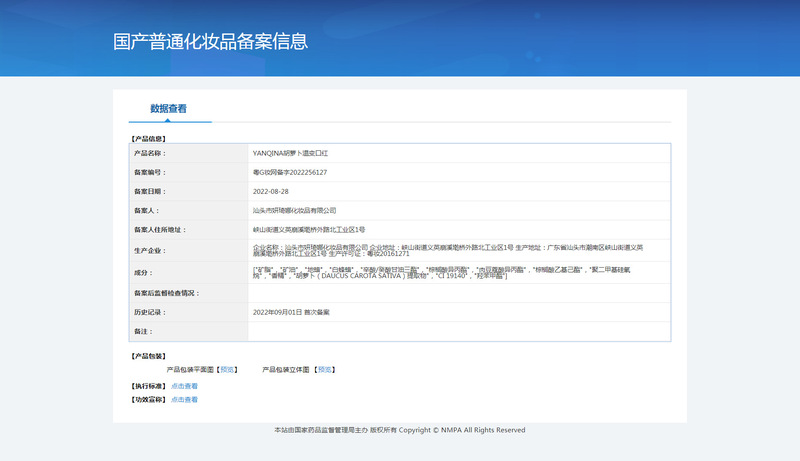
Task: Click the 成分 ingredients list text
Action: coord(441,273)
